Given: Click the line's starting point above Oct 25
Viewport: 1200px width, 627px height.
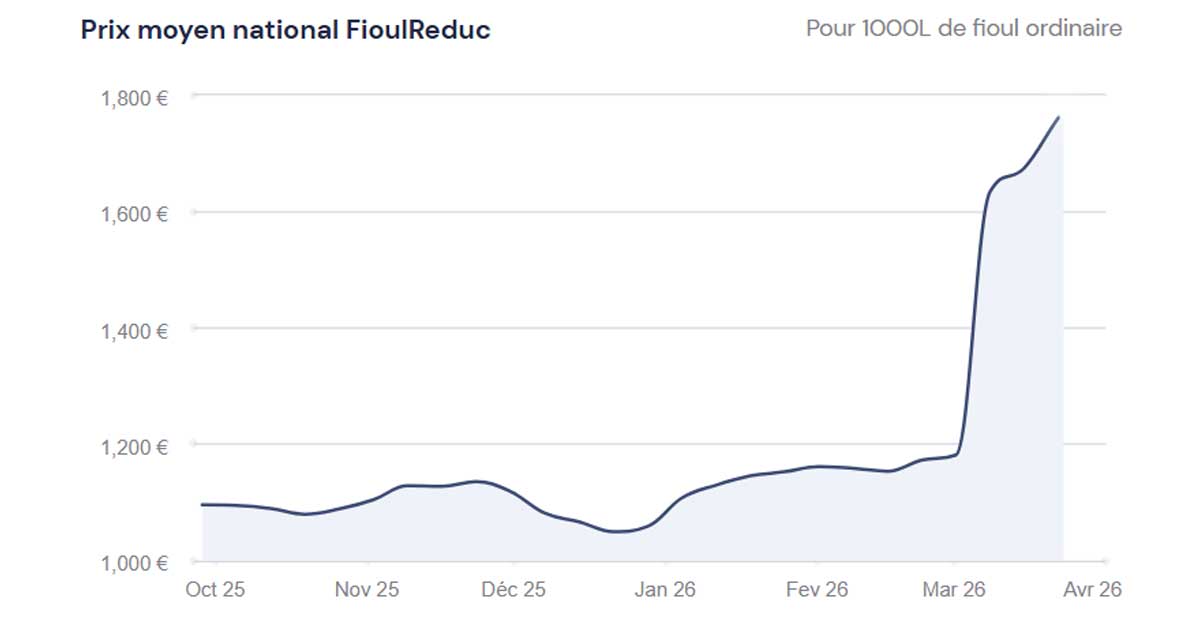Looking at the screenshot, I should click(203, 505).
